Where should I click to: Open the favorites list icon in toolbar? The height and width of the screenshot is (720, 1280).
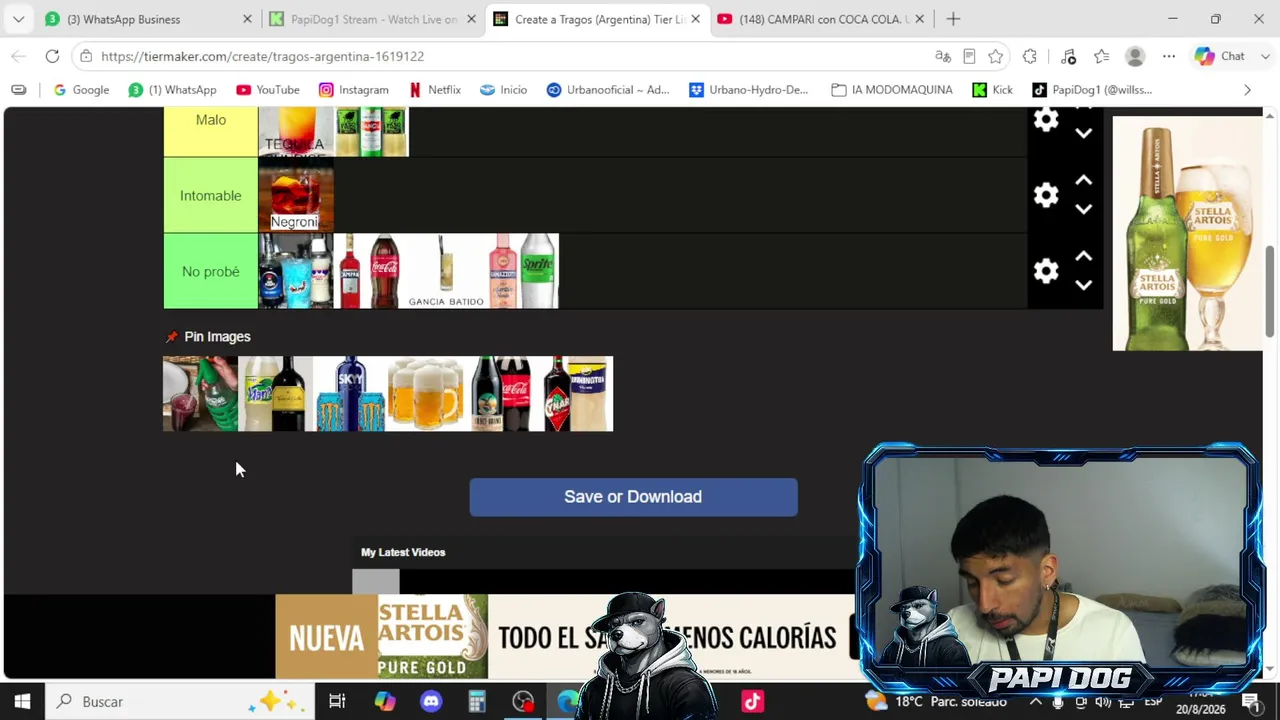click(1101, 56)
